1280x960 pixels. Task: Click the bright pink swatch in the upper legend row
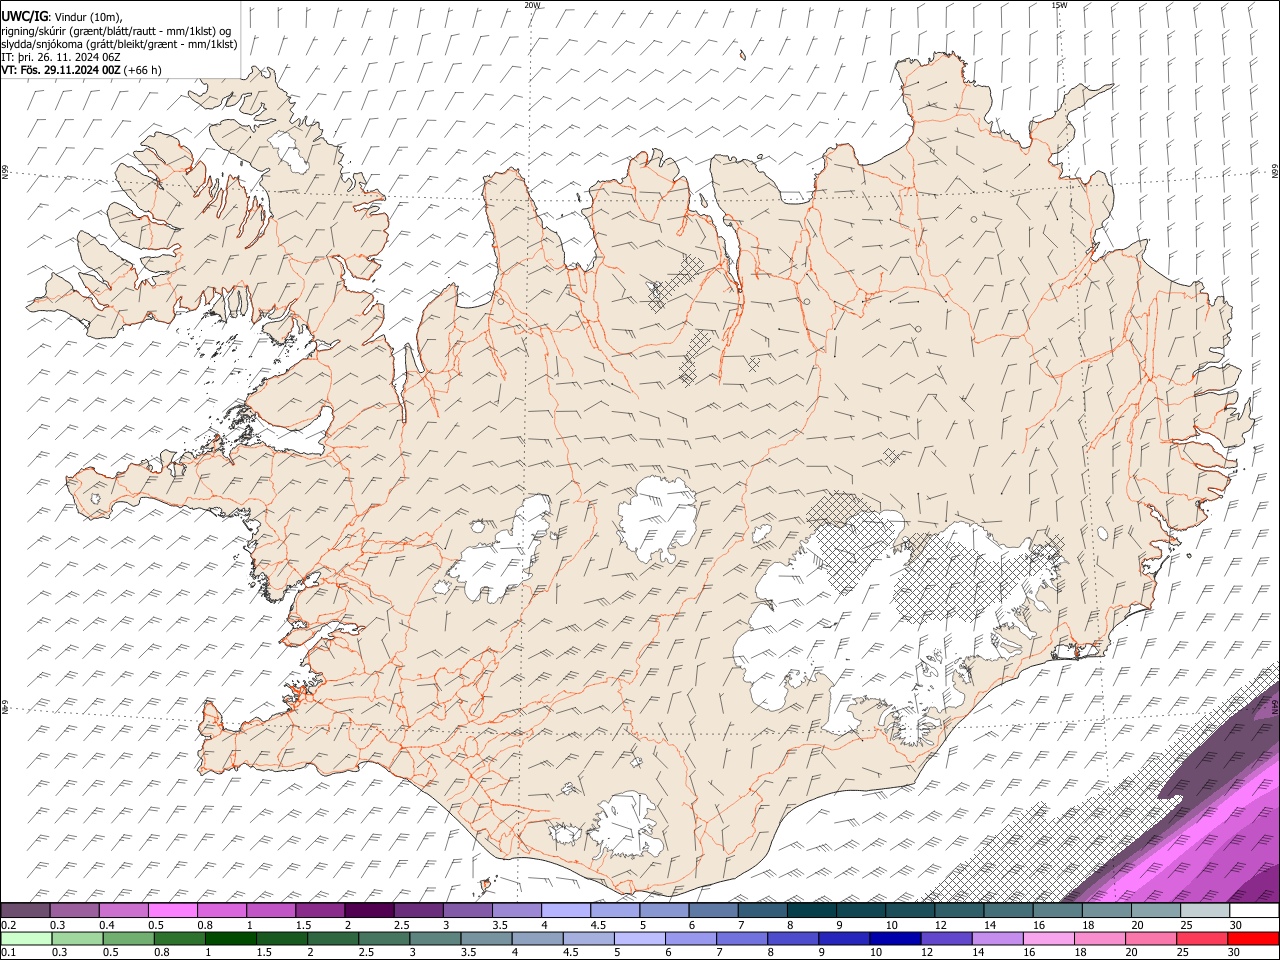click(172, 910)
